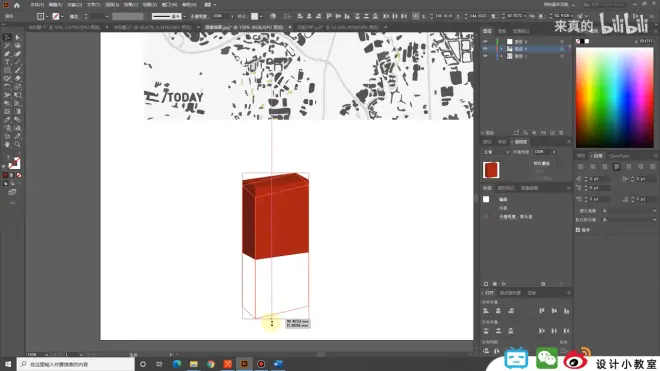Select the Eyedropper tool
Viewport: 660px width, 371px height.
click(x=7, y=120)
